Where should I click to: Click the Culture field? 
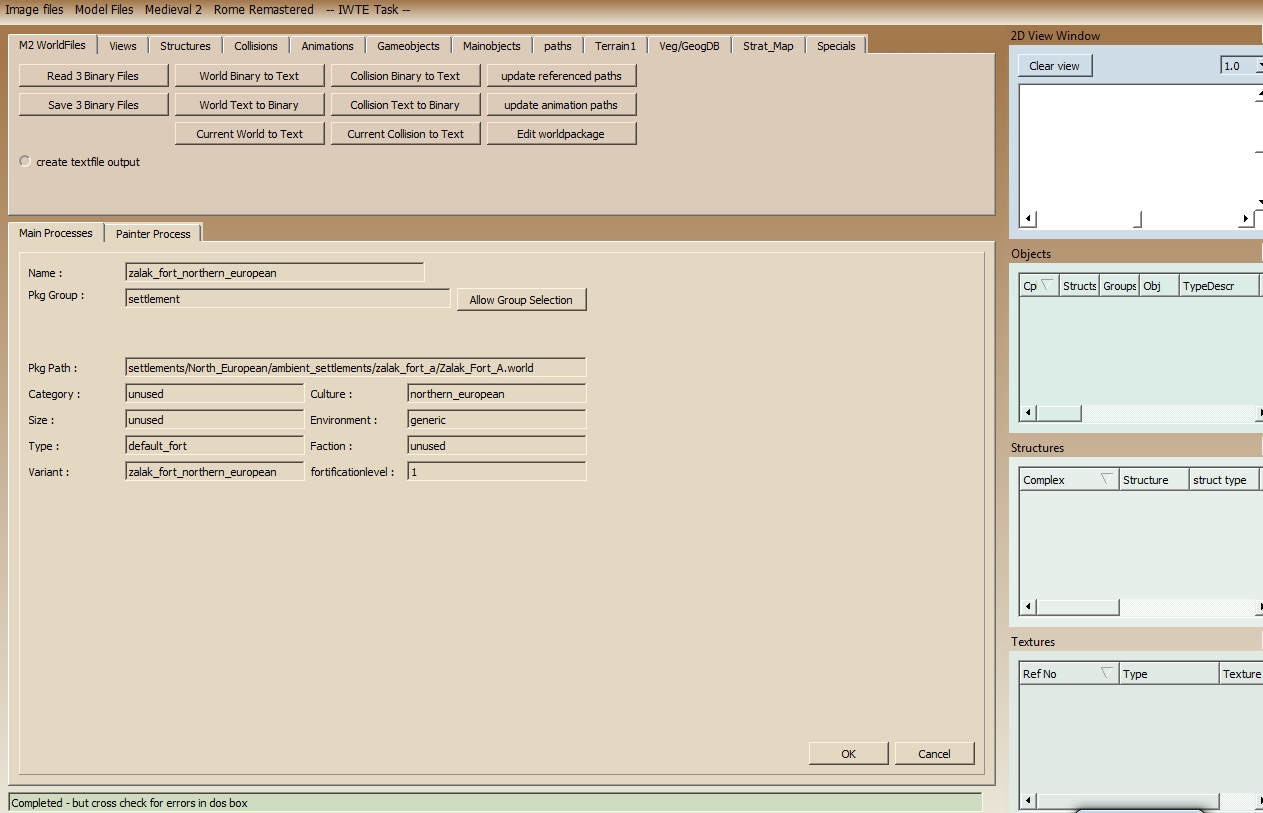click(497, 394)
